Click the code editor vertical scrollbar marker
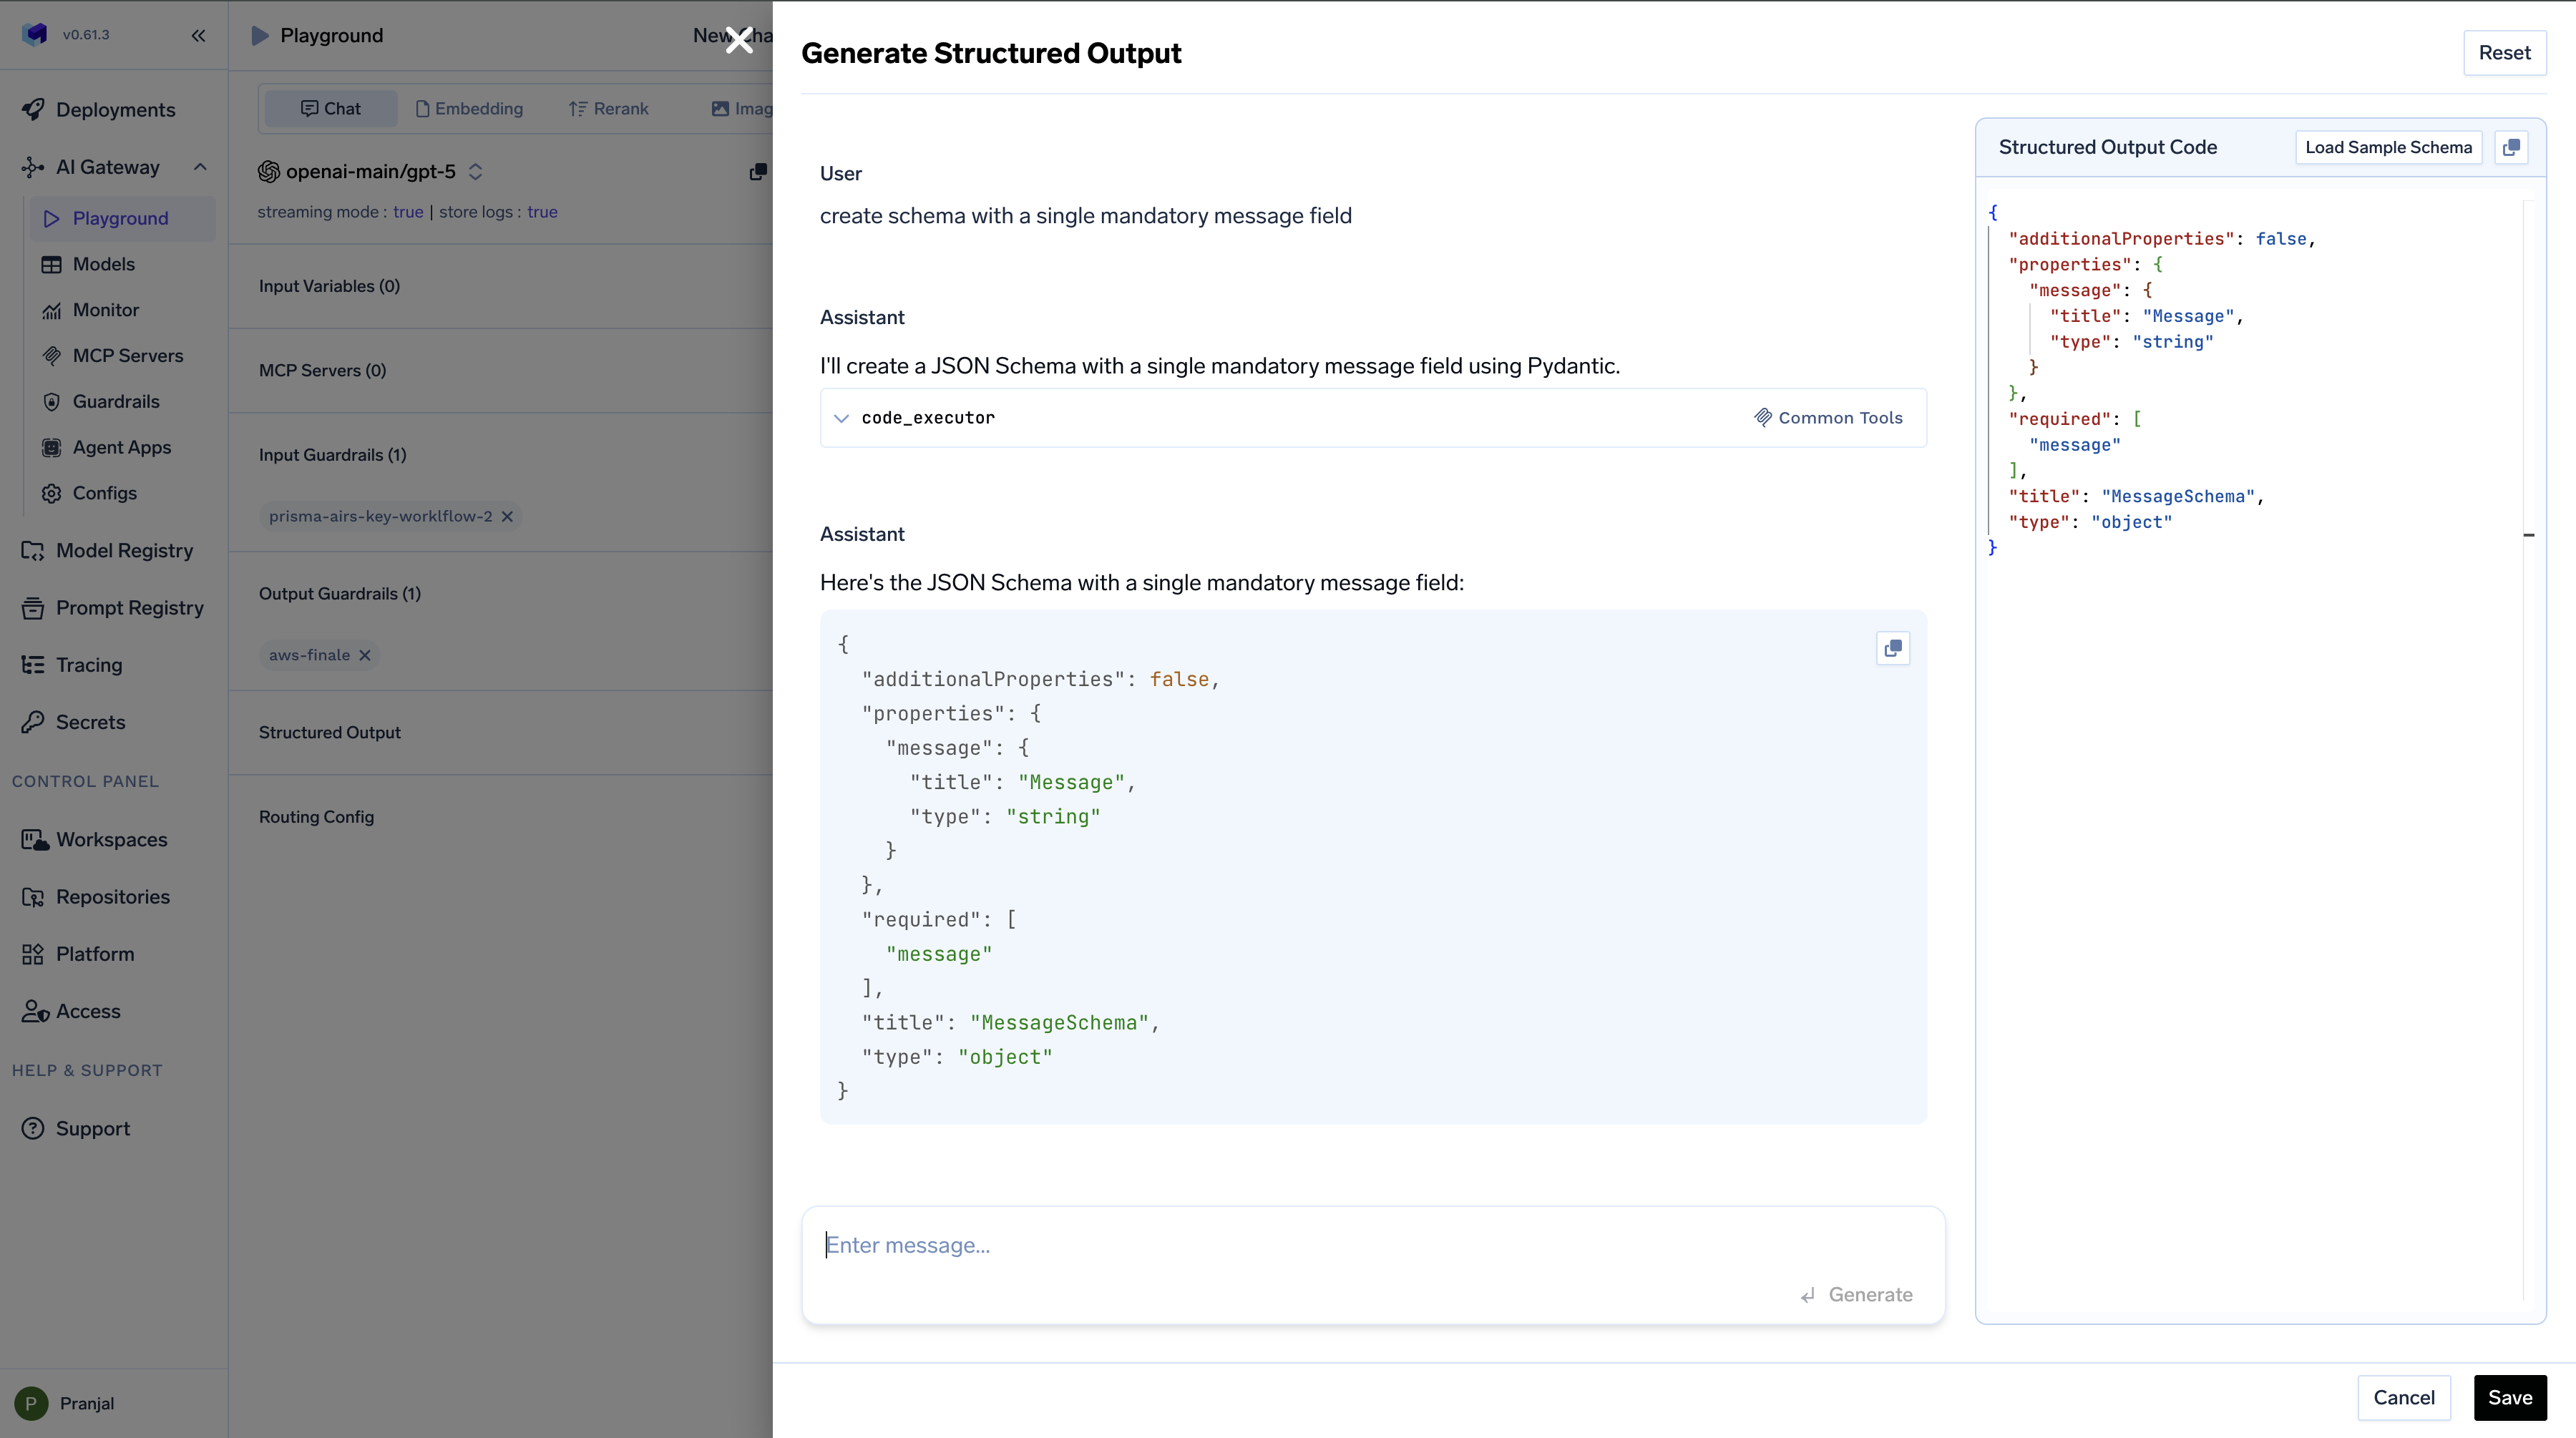Viewport: 2576px width, 1438px height. tap(2528, 535)
